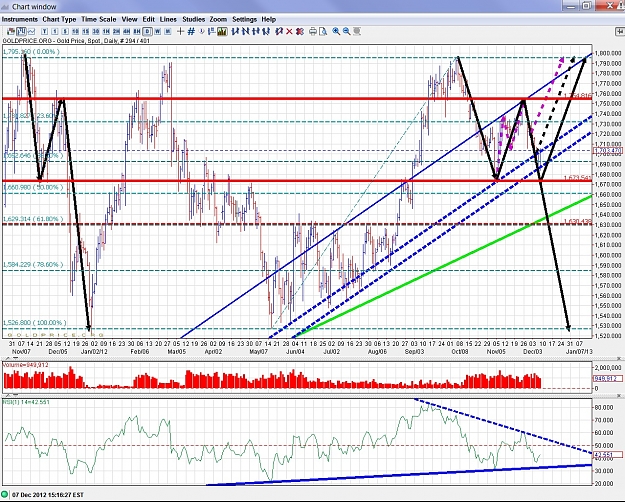Image resolution: width=625 pixels, height=502 pixels.
Task: Click the volume value marker 949,912
Action: 607,378
